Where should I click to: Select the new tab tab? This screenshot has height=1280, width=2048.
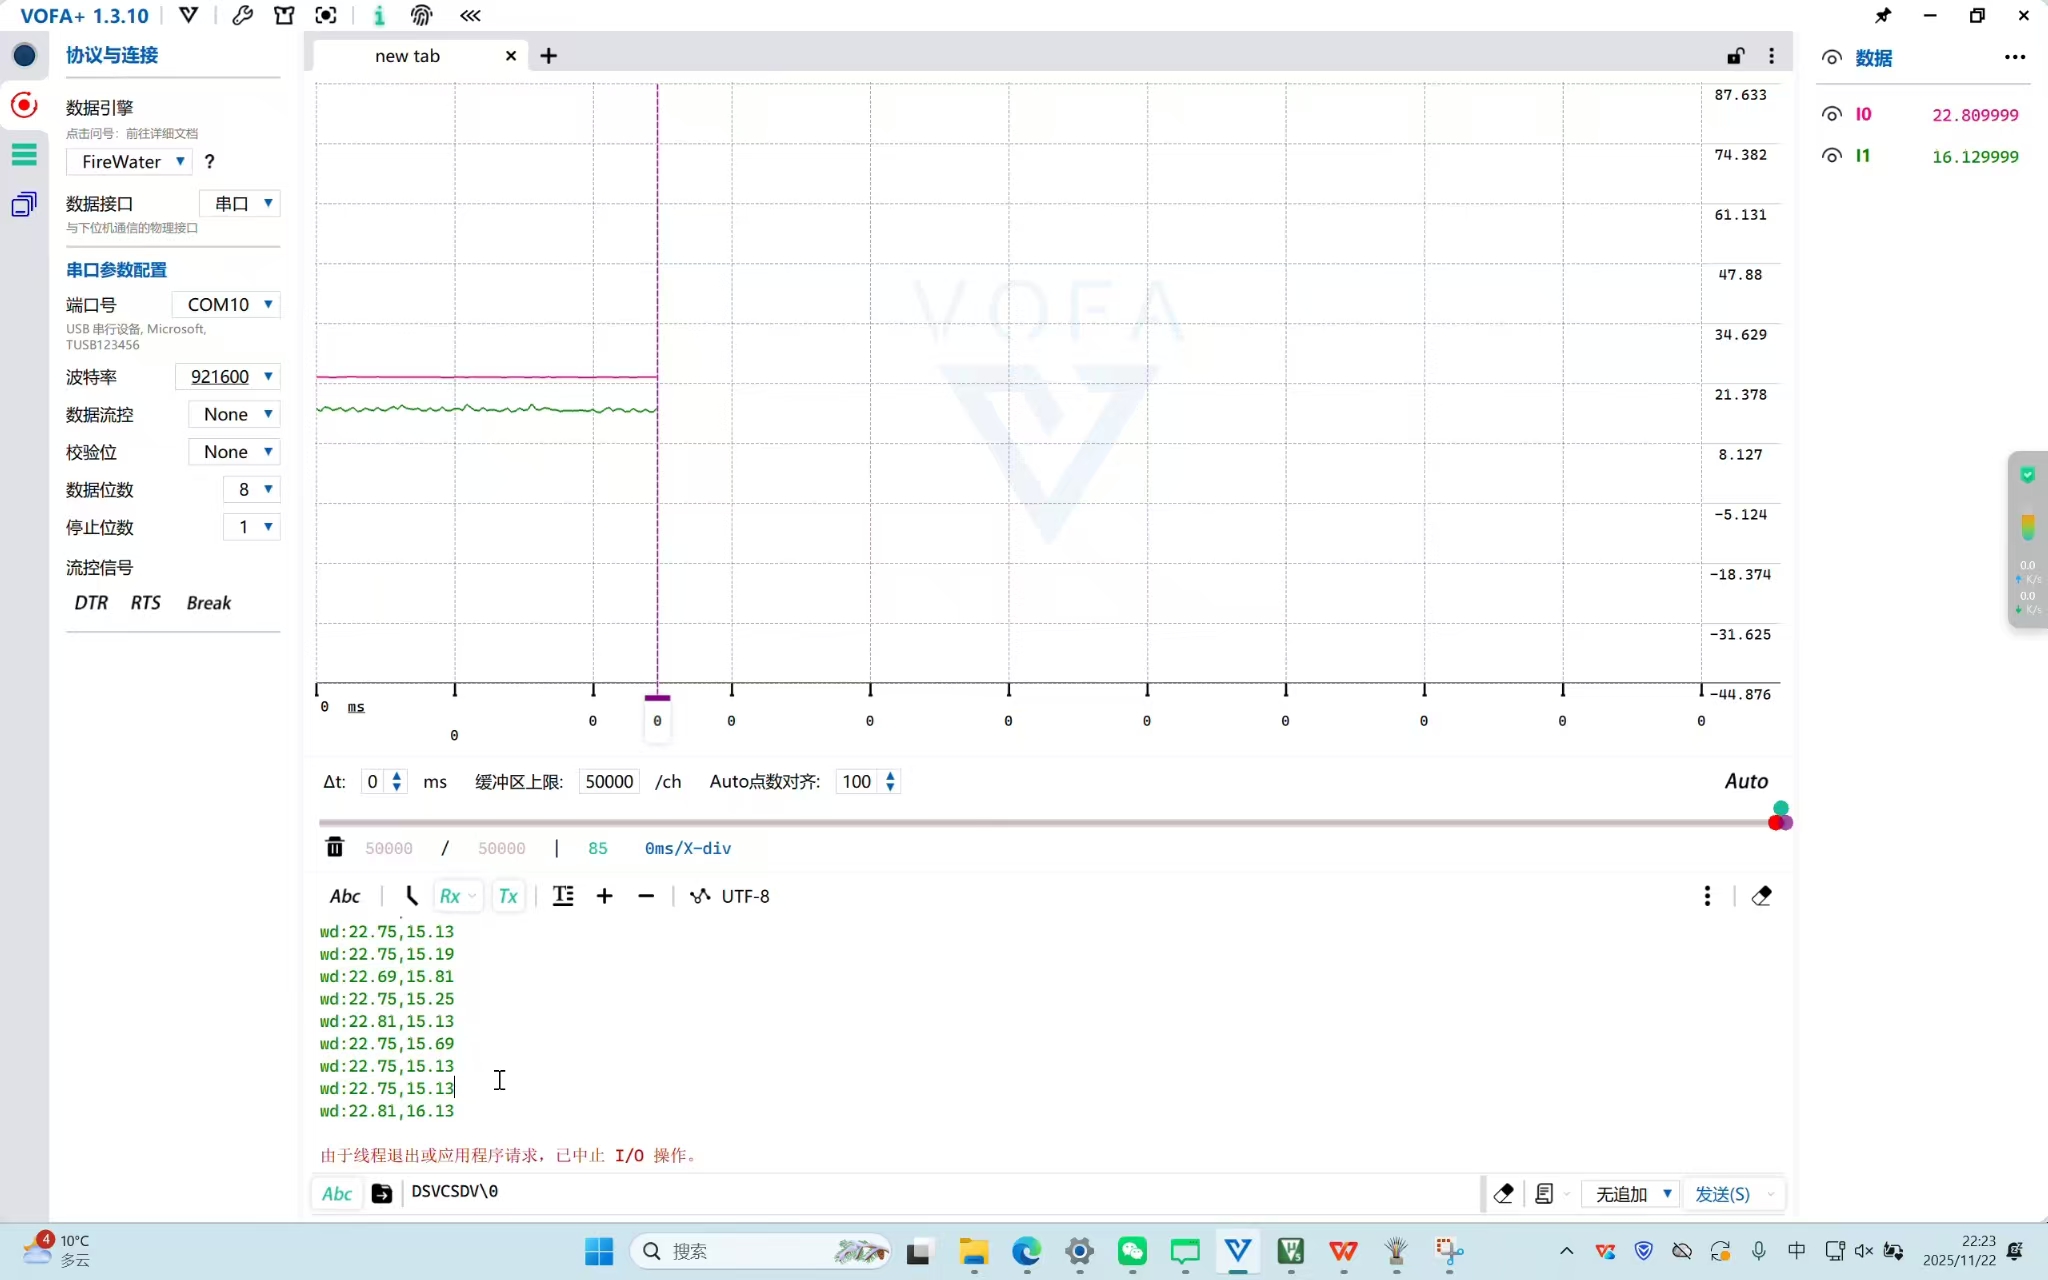[408, 56]
